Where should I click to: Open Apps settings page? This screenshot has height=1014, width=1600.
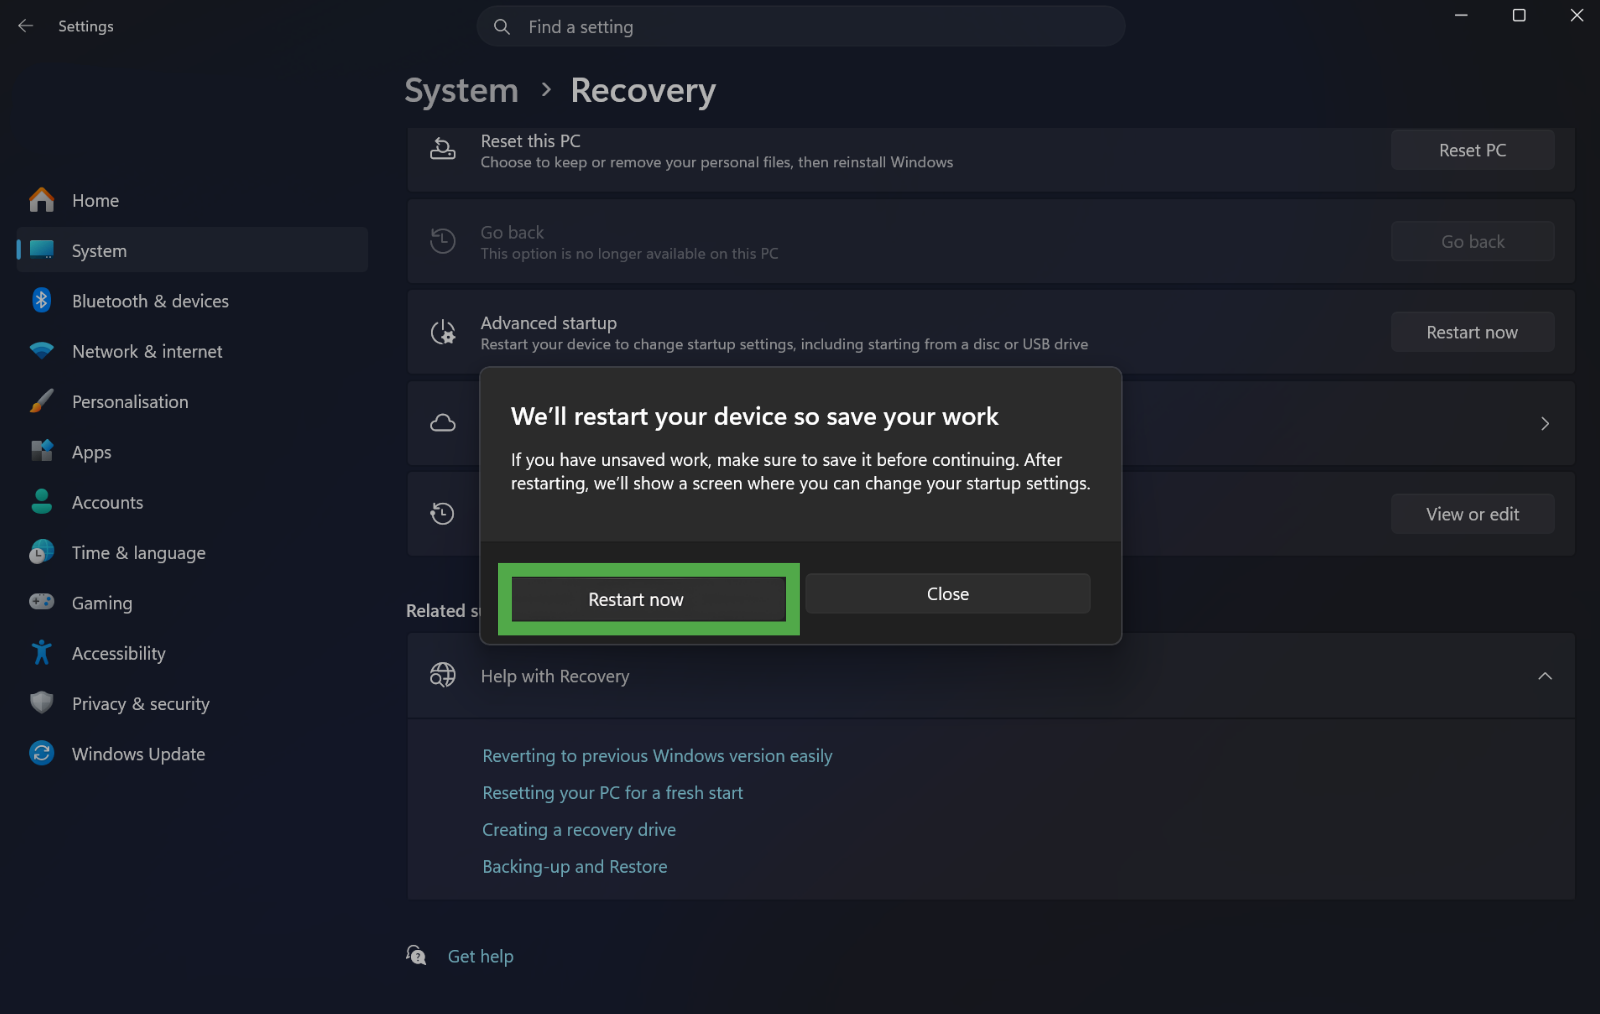(192, 451)
